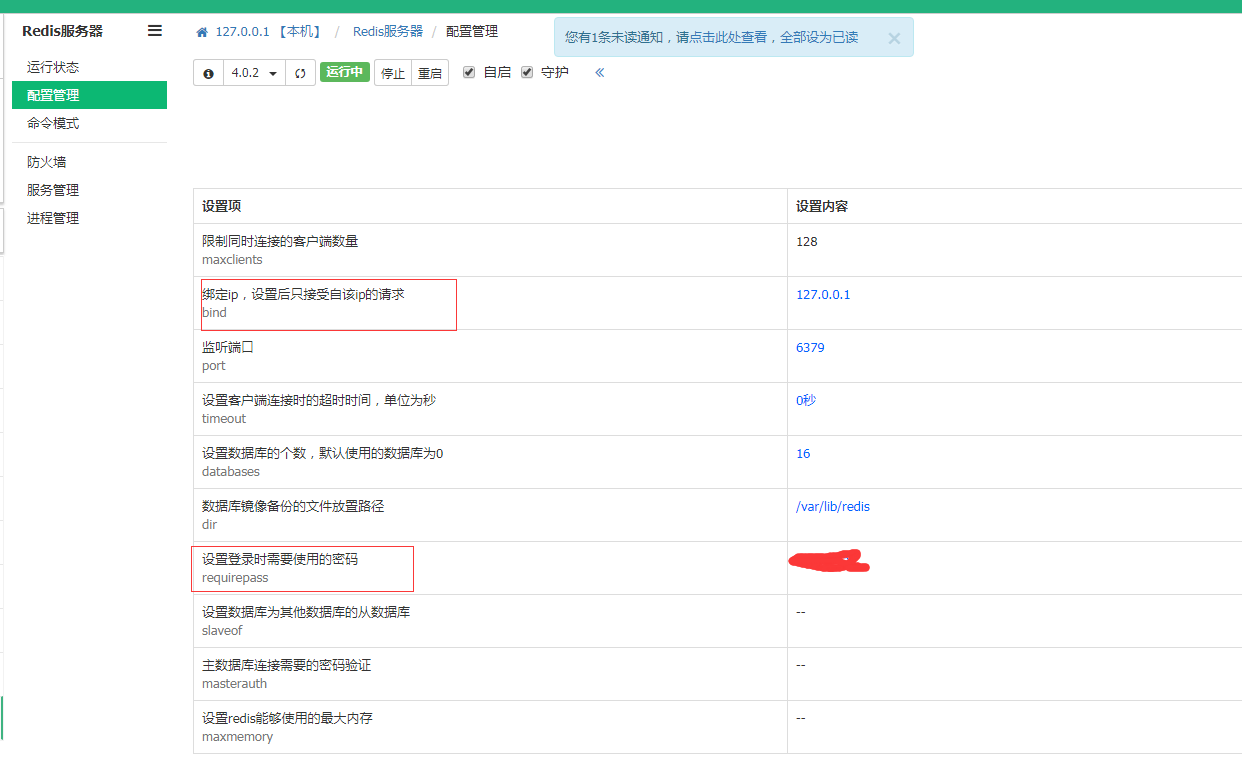The image size is (1242, 760).
Task: Edit the port value 6379
Action: click(x=810, y=348)
